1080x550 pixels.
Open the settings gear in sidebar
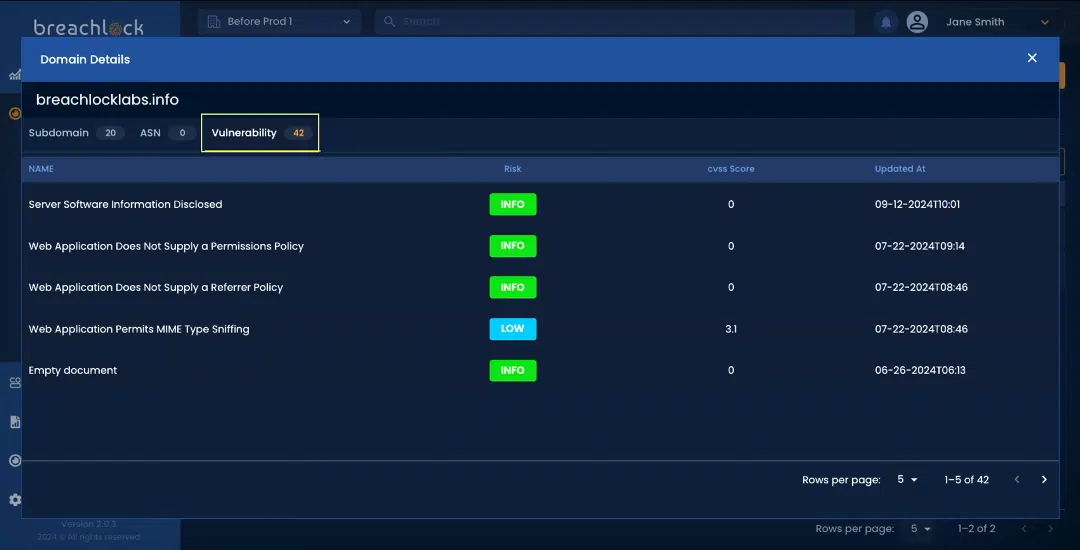[14, 500]
